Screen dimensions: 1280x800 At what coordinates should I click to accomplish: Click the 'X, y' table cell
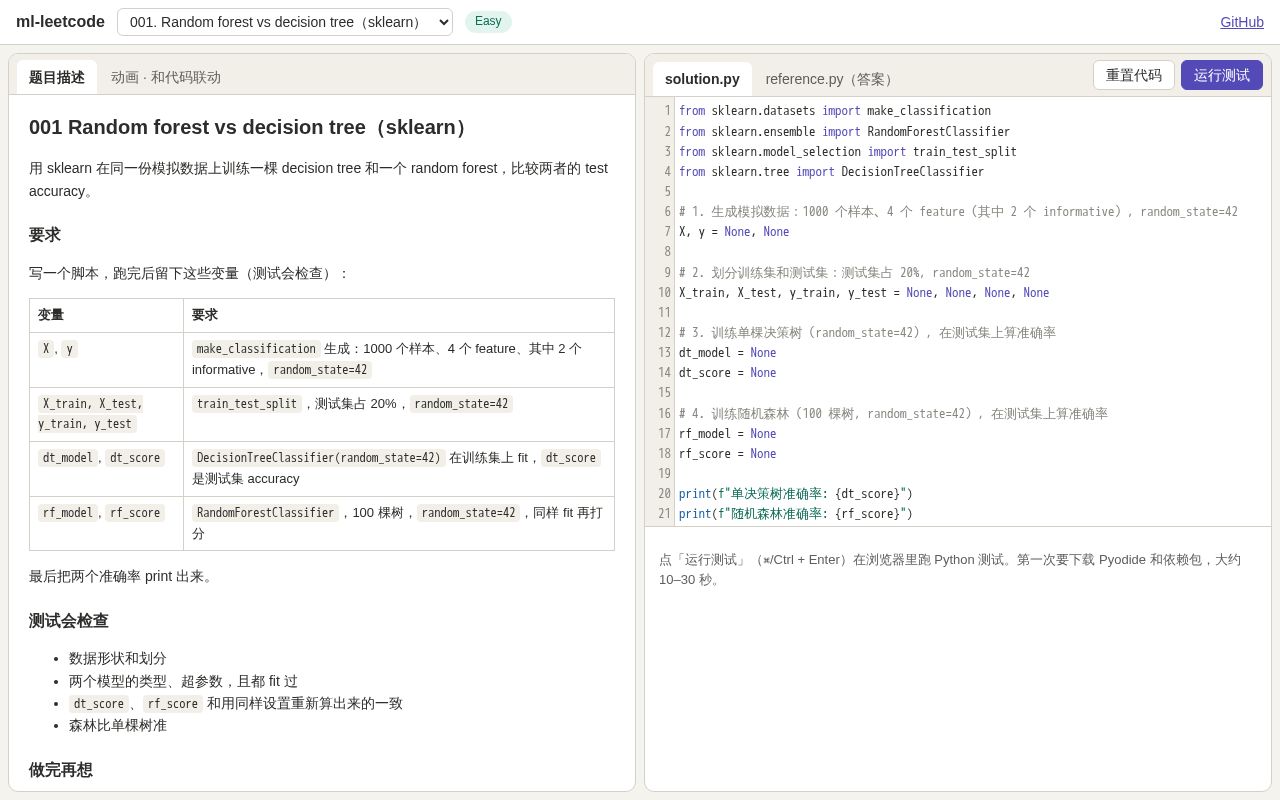(x=107, y=360)
